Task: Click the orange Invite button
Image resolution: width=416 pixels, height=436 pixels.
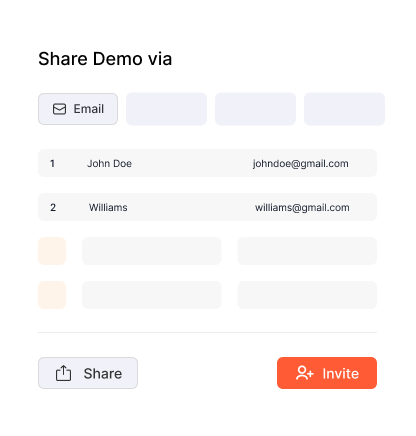Action: [x=327, y=373]
